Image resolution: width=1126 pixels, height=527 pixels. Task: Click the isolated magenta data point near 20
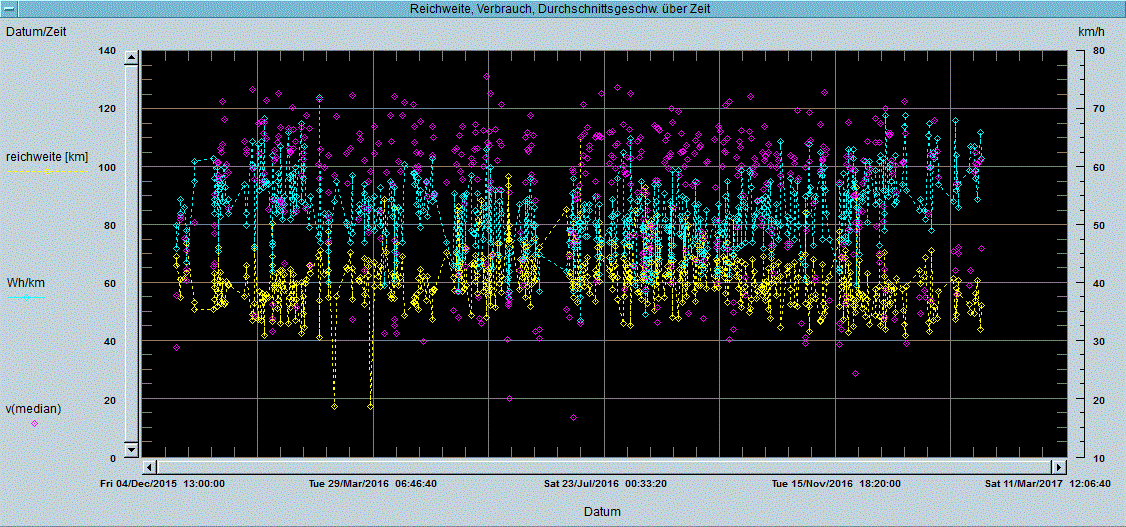pyautogui.click(x=509, y=398)
